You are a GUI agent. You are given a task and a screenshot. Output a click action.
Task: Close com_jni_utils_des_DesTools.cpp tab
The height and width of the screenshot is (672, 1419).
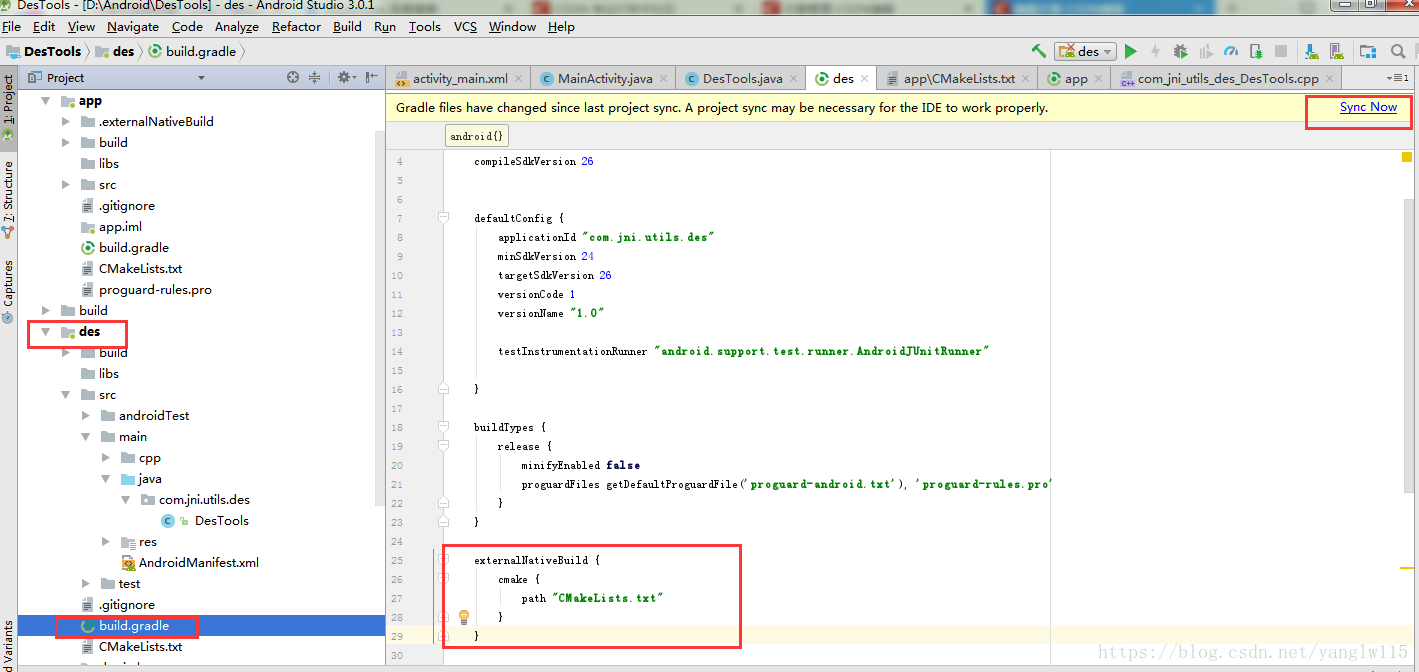pos(1329,79)
